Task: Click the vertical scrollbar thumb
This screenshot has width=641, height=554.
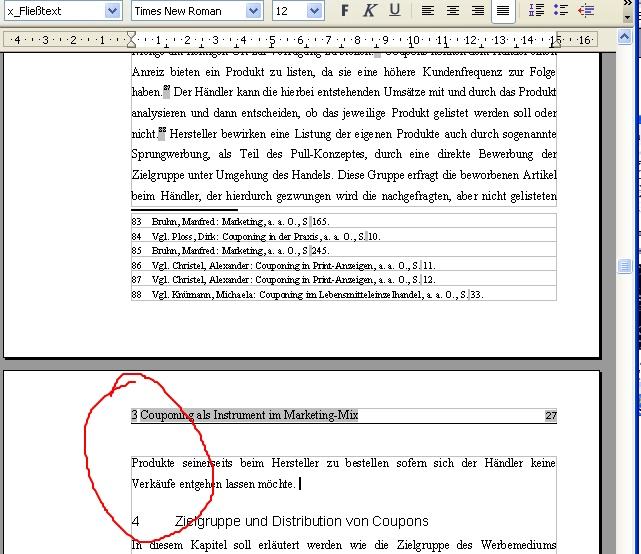Action: pyautogui.click(x=624, y=266)
